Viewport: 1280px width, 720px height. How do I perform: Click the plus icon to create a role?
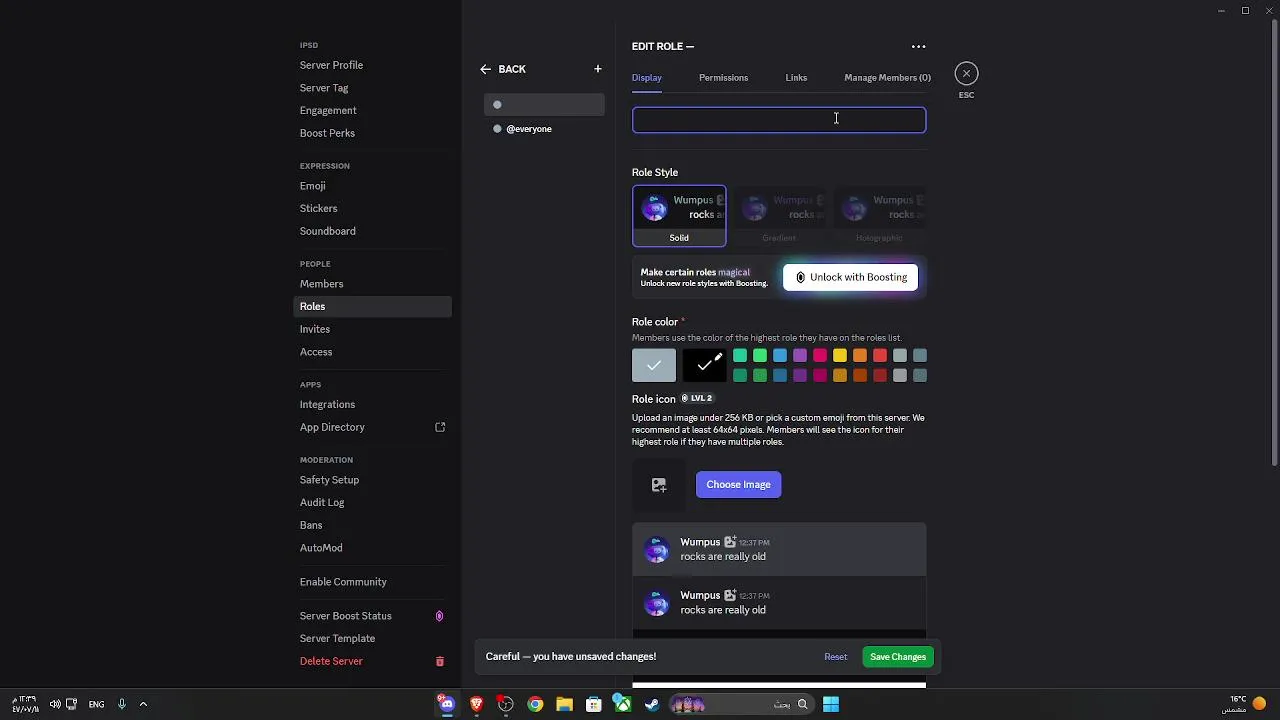(598, 69)
